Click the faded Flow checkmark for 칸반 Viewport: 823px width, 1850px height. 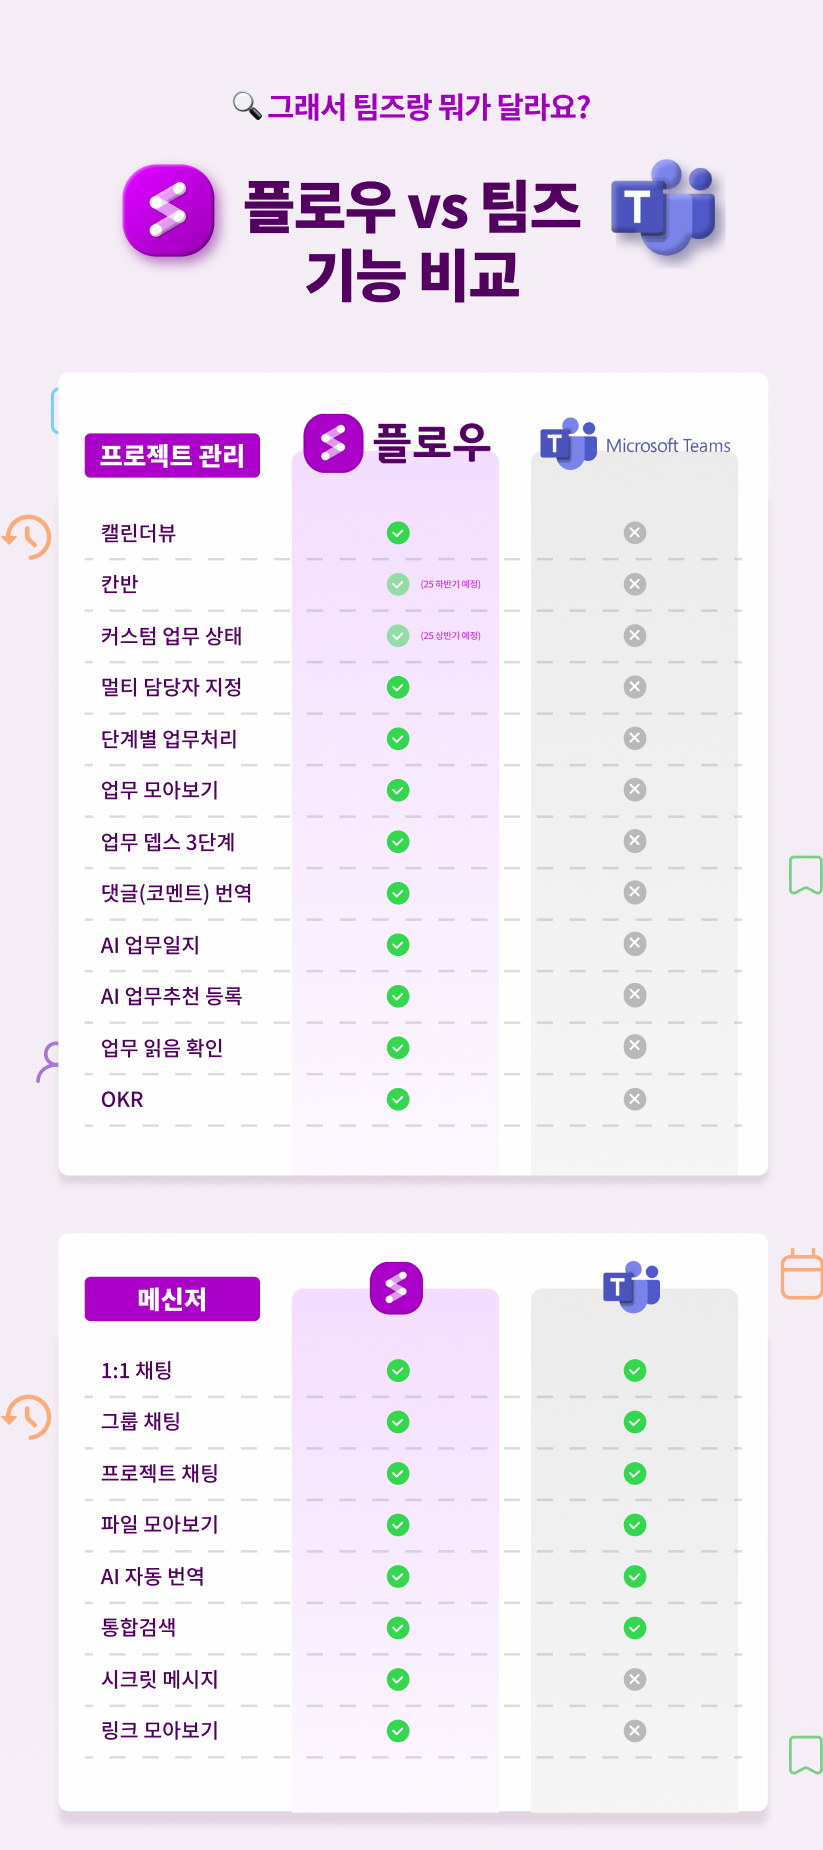pos(398,584)
